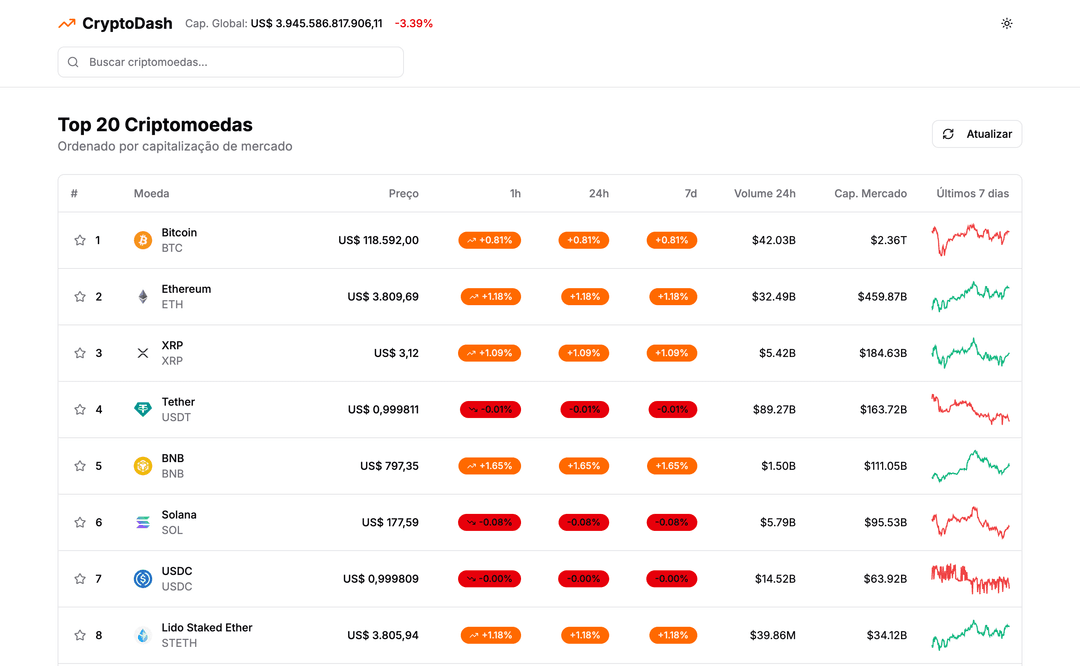The image size is (1080, 666).
Task: Open XRP's 7-day sparkline chart
Action: pos(970,353)
